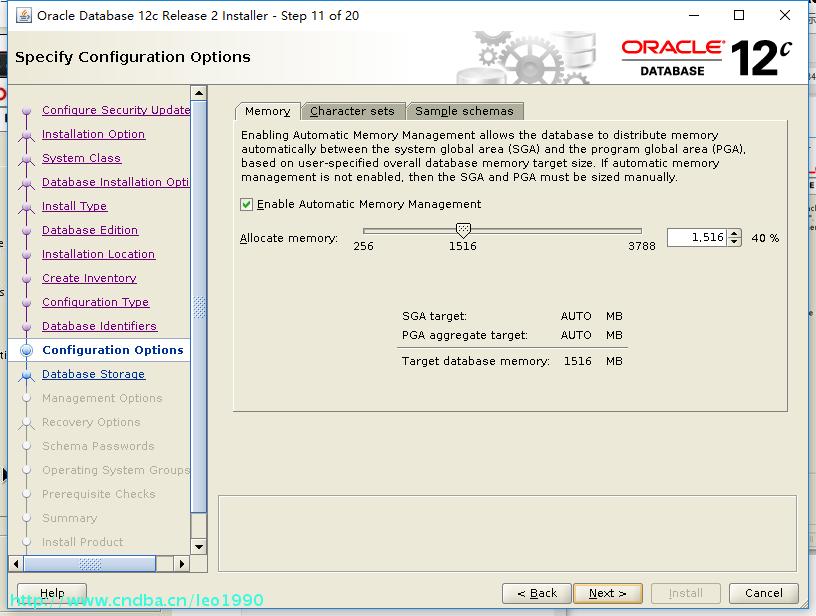Go to Database Installation Options step

click(x=116, y=182)
